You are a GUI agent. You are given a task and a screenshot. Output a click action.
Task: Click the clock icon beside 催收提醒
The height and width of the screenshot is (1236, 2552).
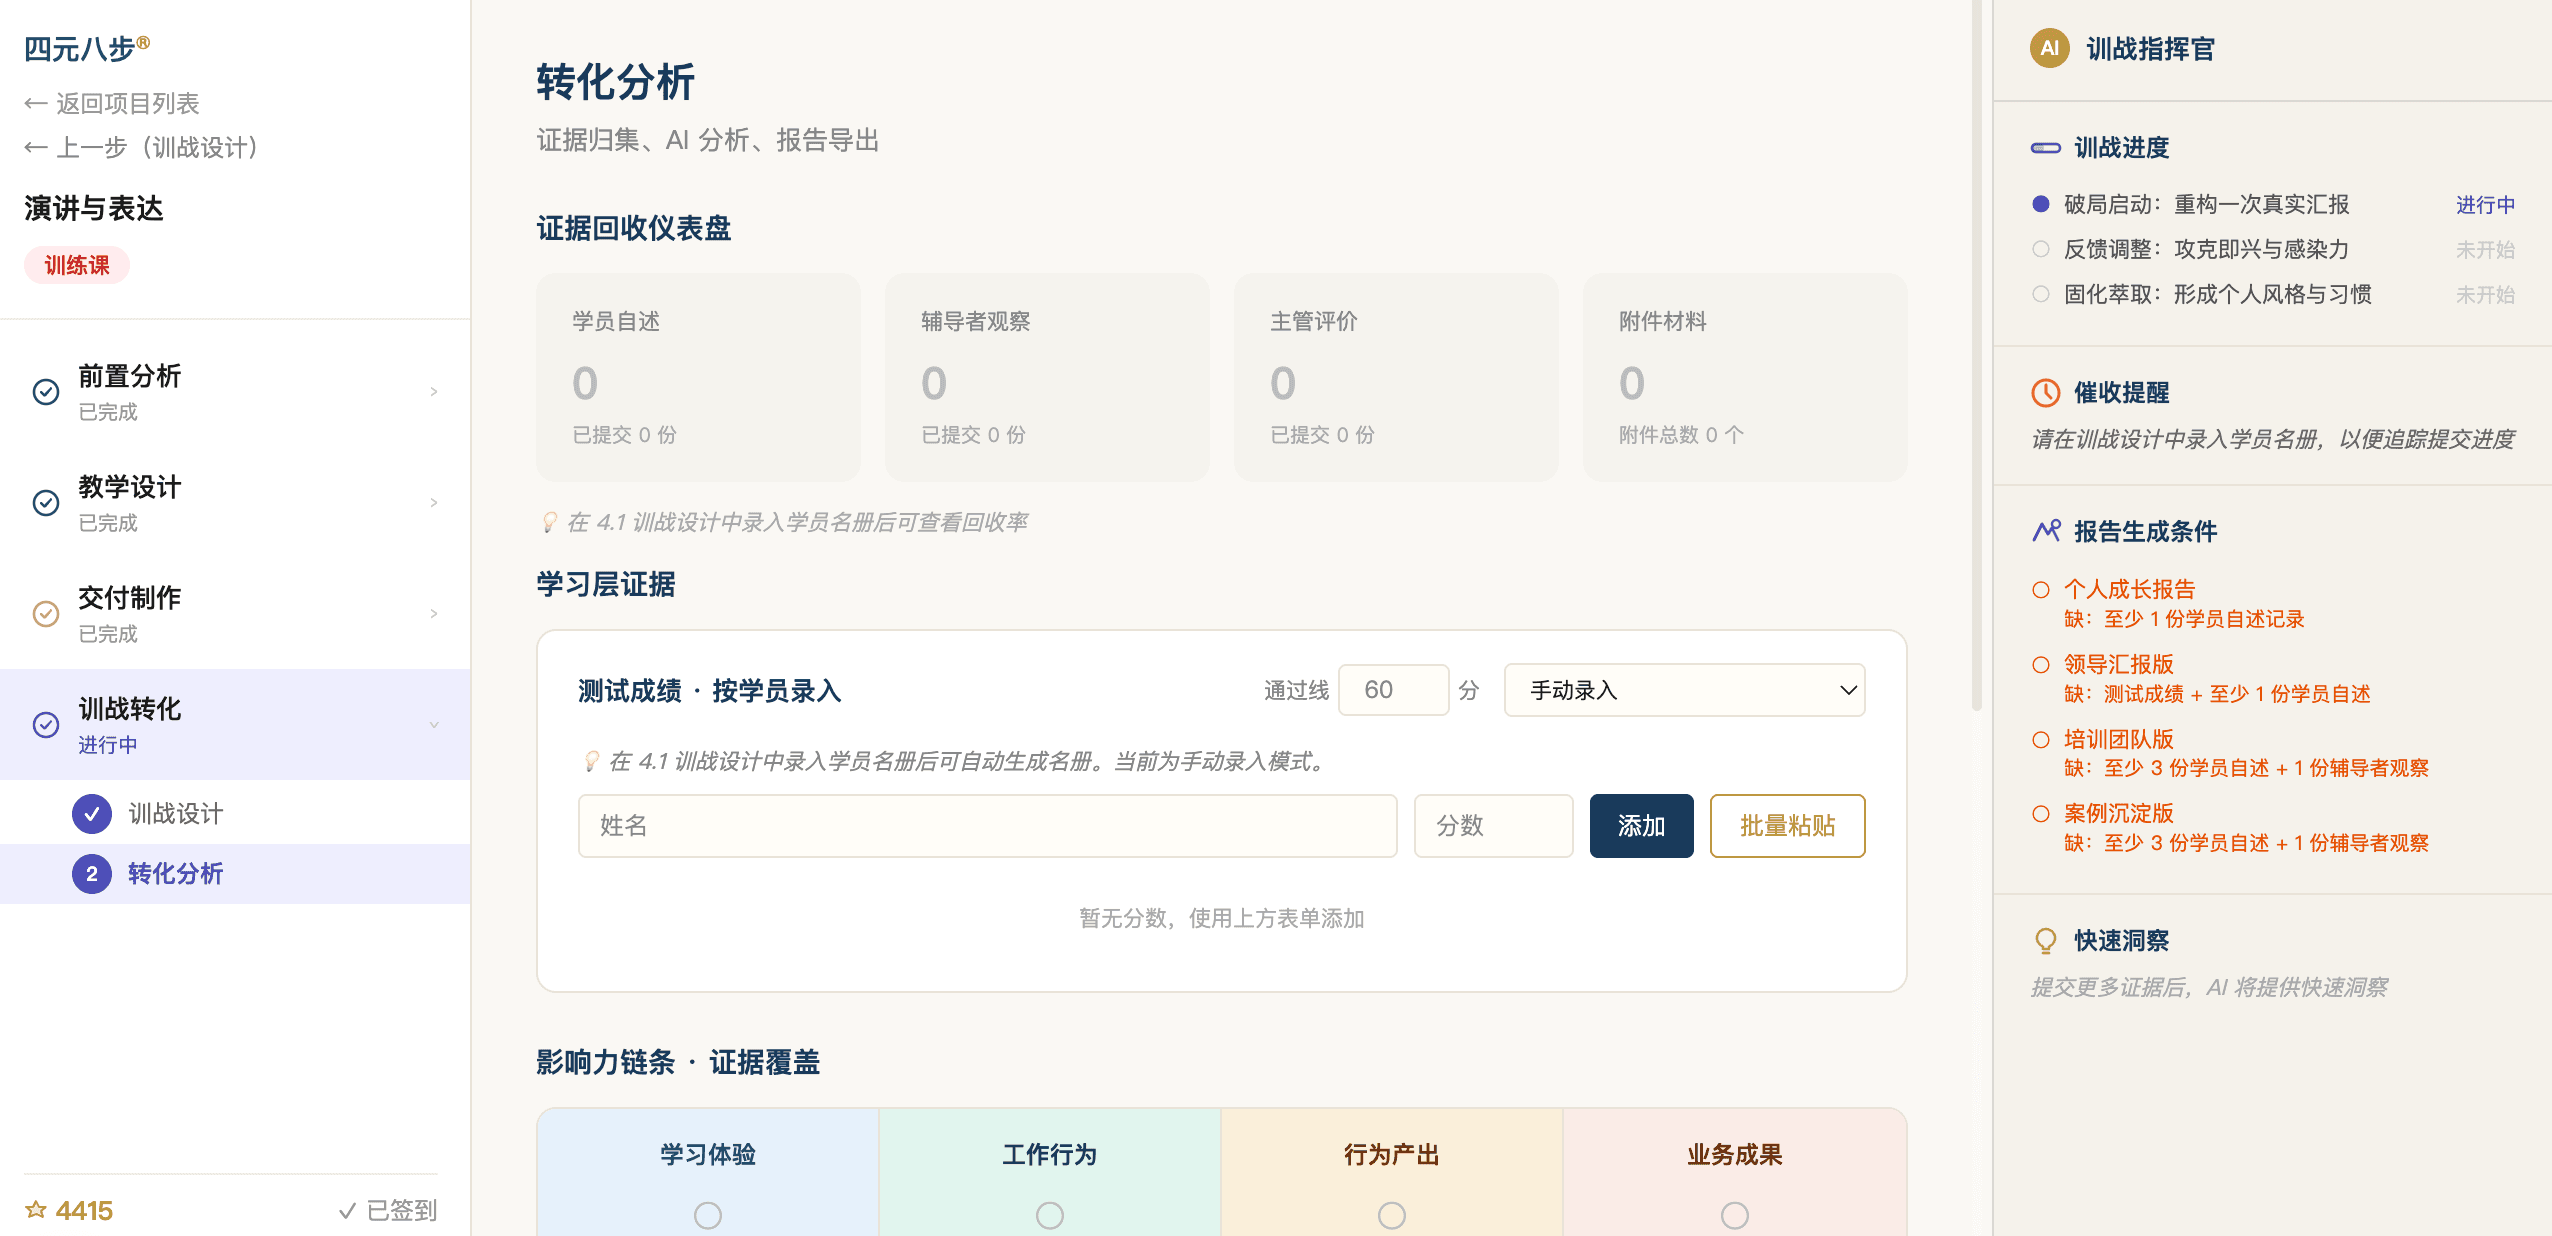2045,392
